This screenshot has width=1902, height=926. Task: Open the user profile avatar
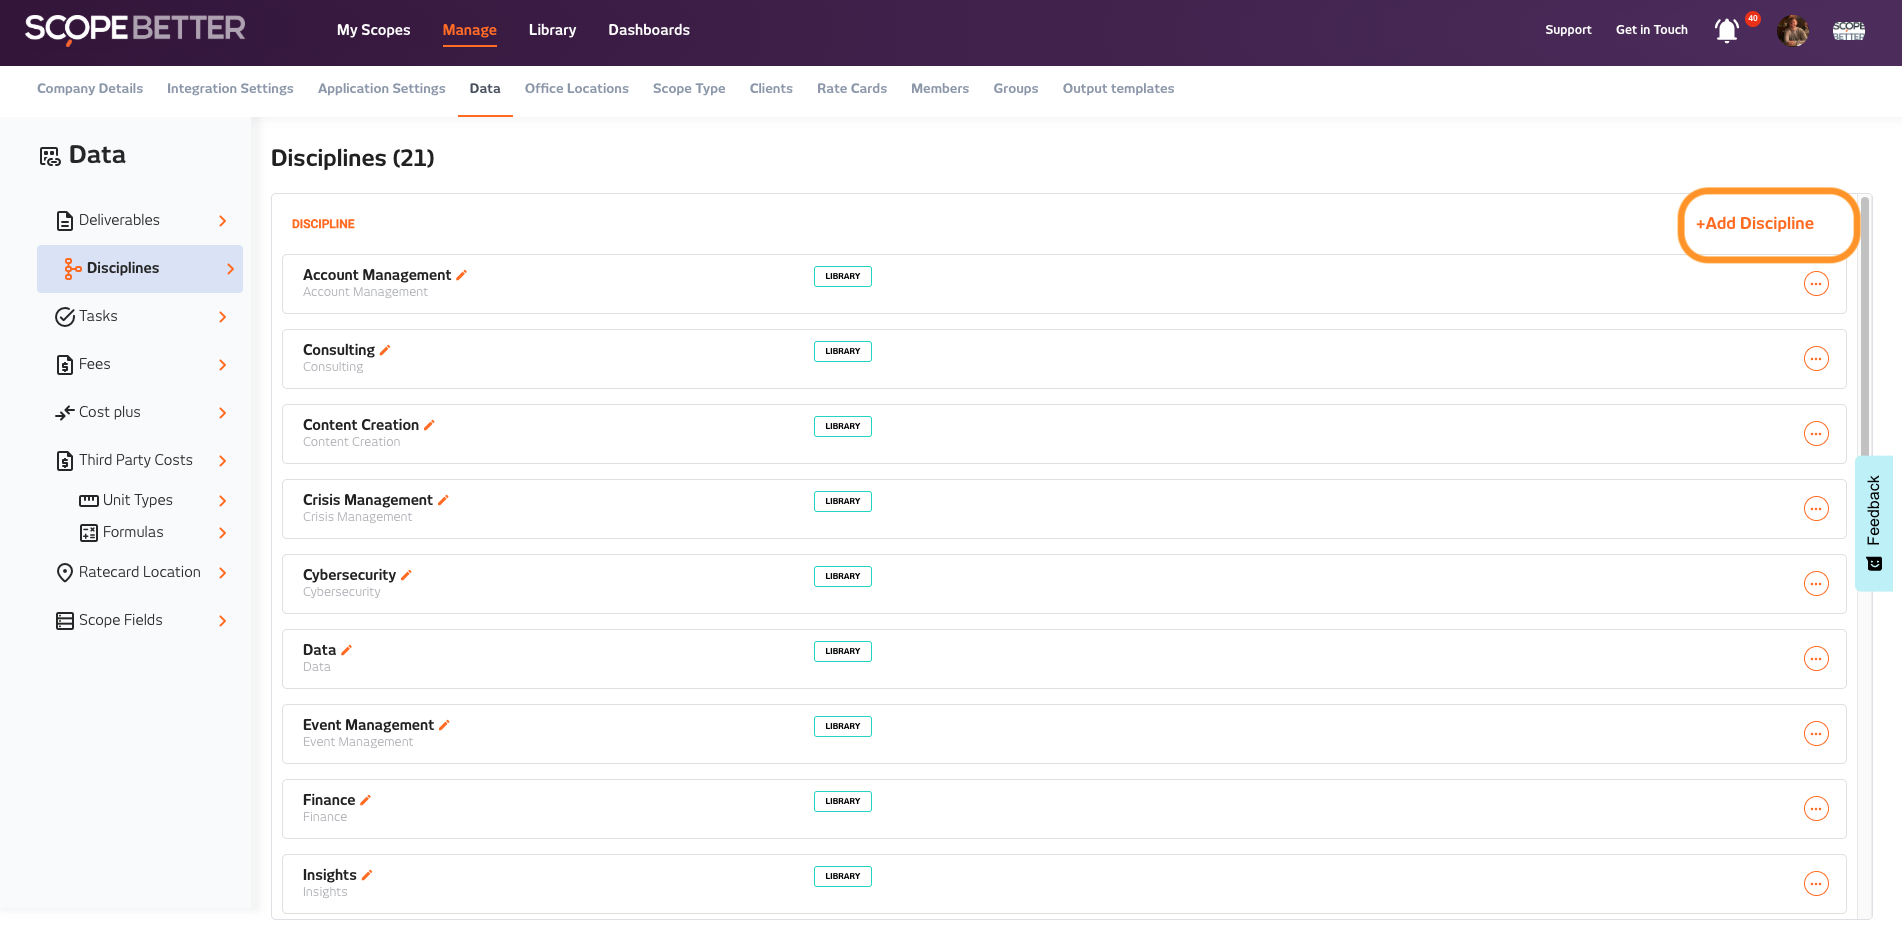point(1792,31)
